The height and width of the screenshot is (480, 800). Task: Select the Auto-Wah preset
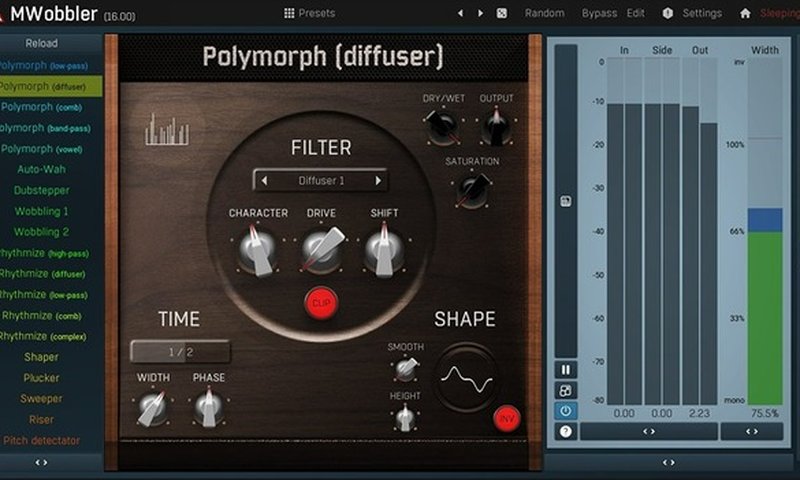[x=41, y=170]
